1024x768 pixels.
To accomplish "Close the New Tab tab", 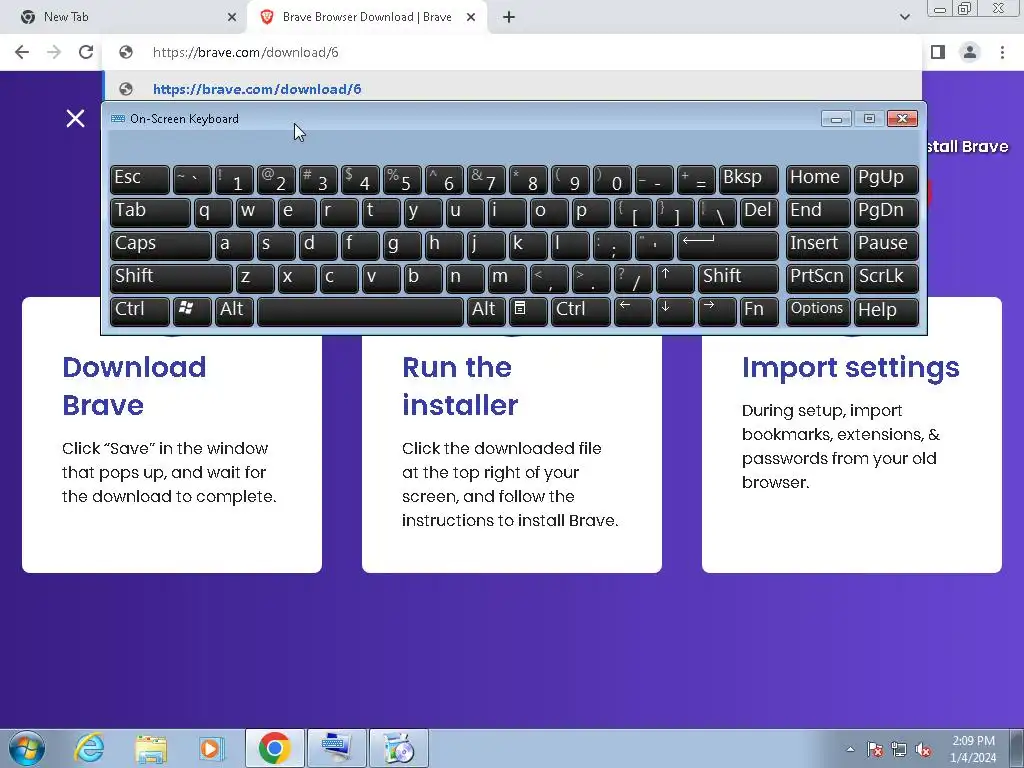I will (232, 17).
